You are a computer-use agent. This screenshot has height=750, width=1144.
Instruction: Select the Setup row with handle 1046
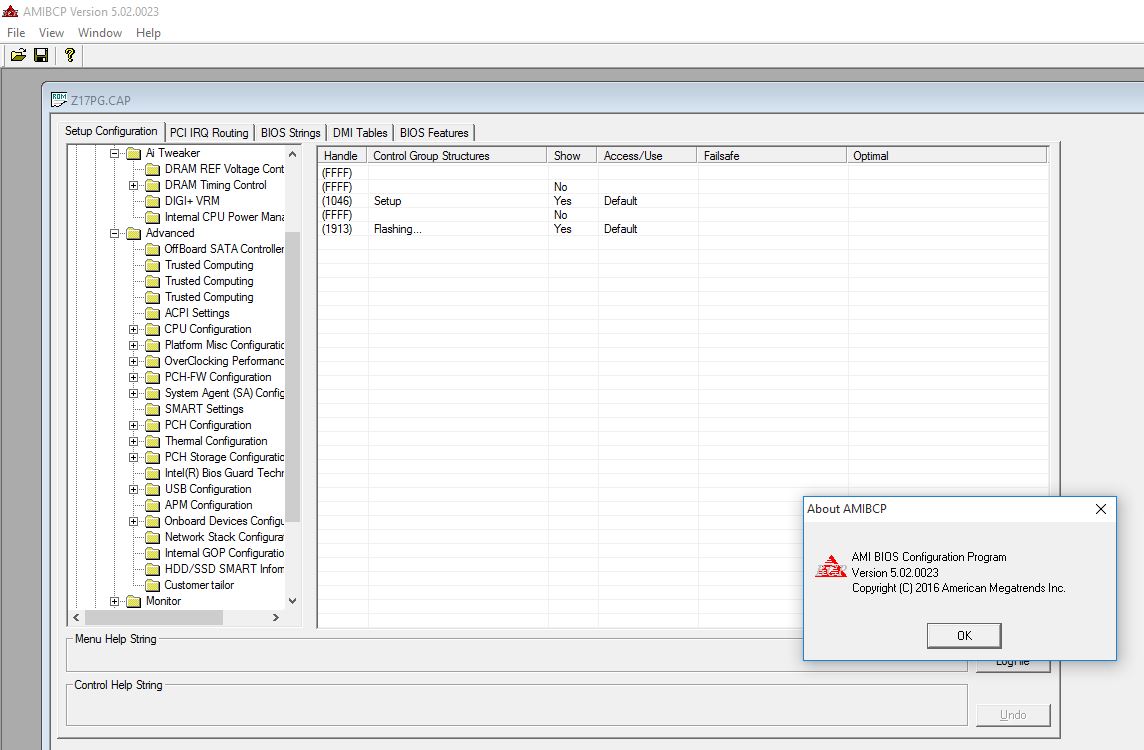683,201
